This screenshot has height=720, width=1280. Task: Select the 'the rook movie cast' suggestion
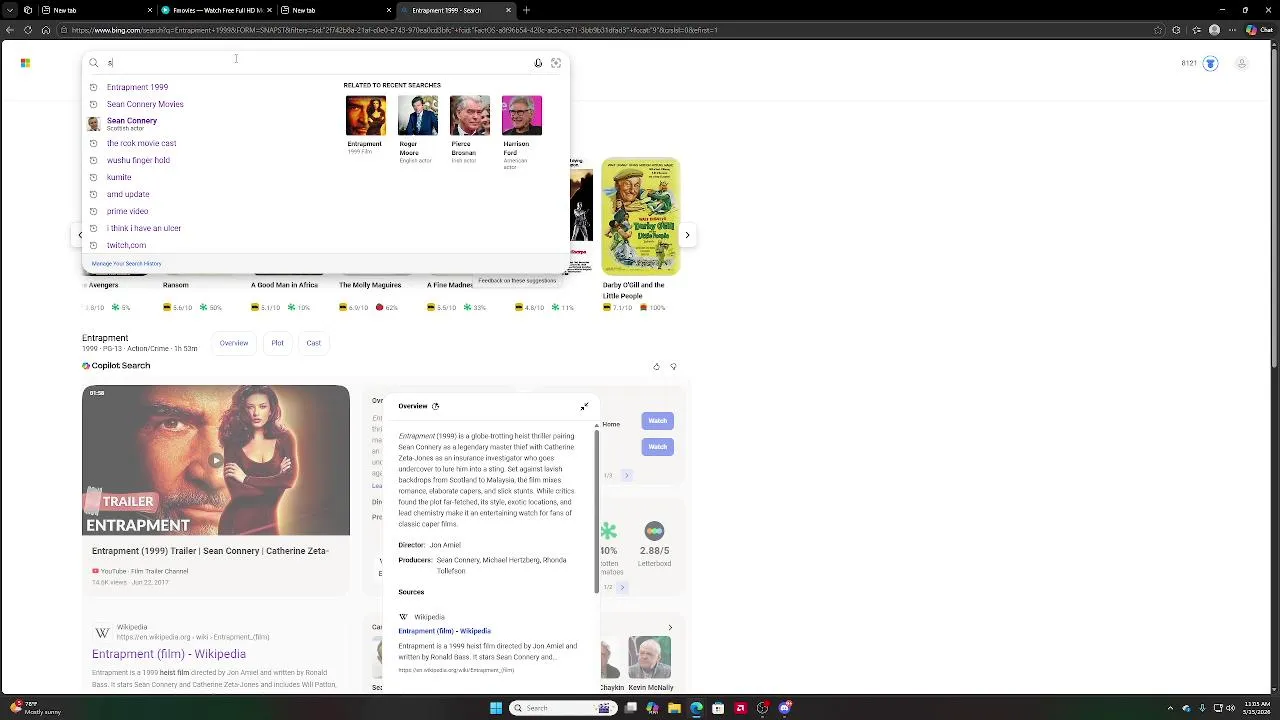pyautogui.click(x=141, y=143)
